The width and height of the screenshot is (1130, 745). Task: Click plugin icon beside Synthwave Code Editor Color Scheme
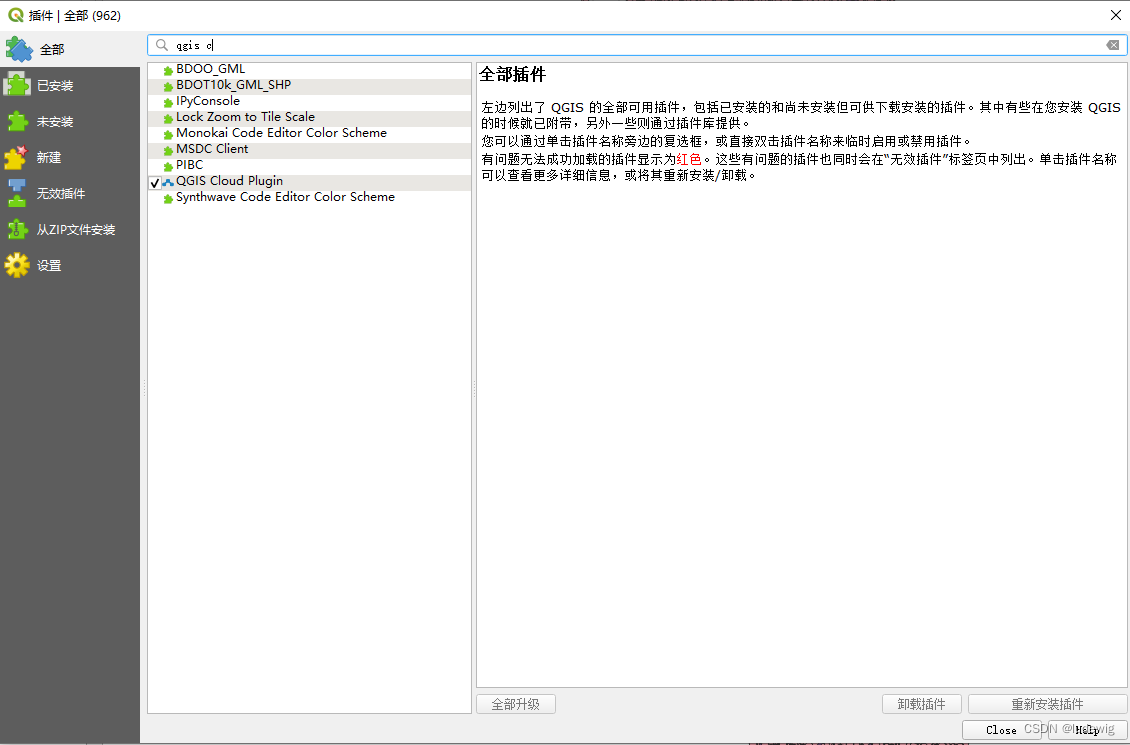pos(168,198)
